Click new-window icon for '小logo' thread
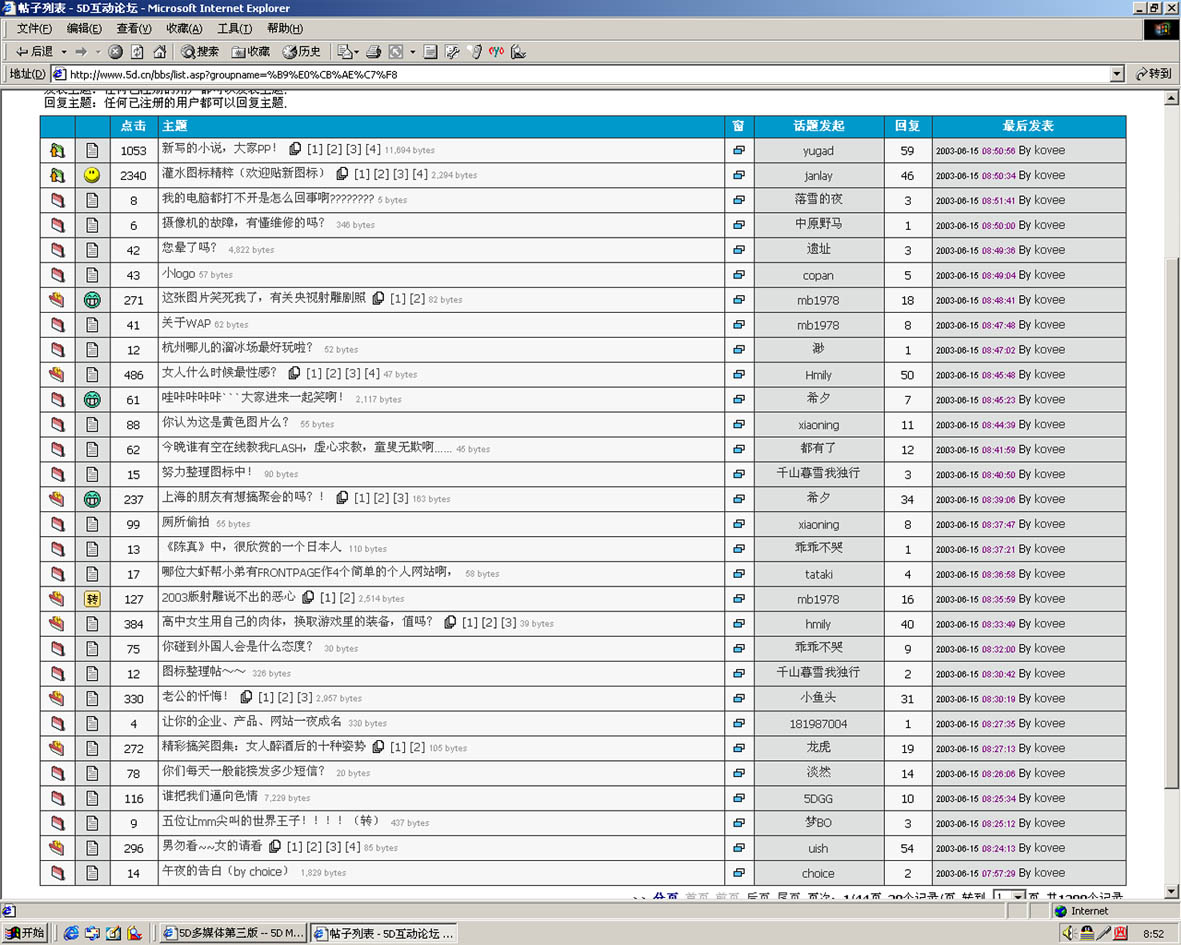This screenshot has height=945, width=1181. (x=739, y=275)
